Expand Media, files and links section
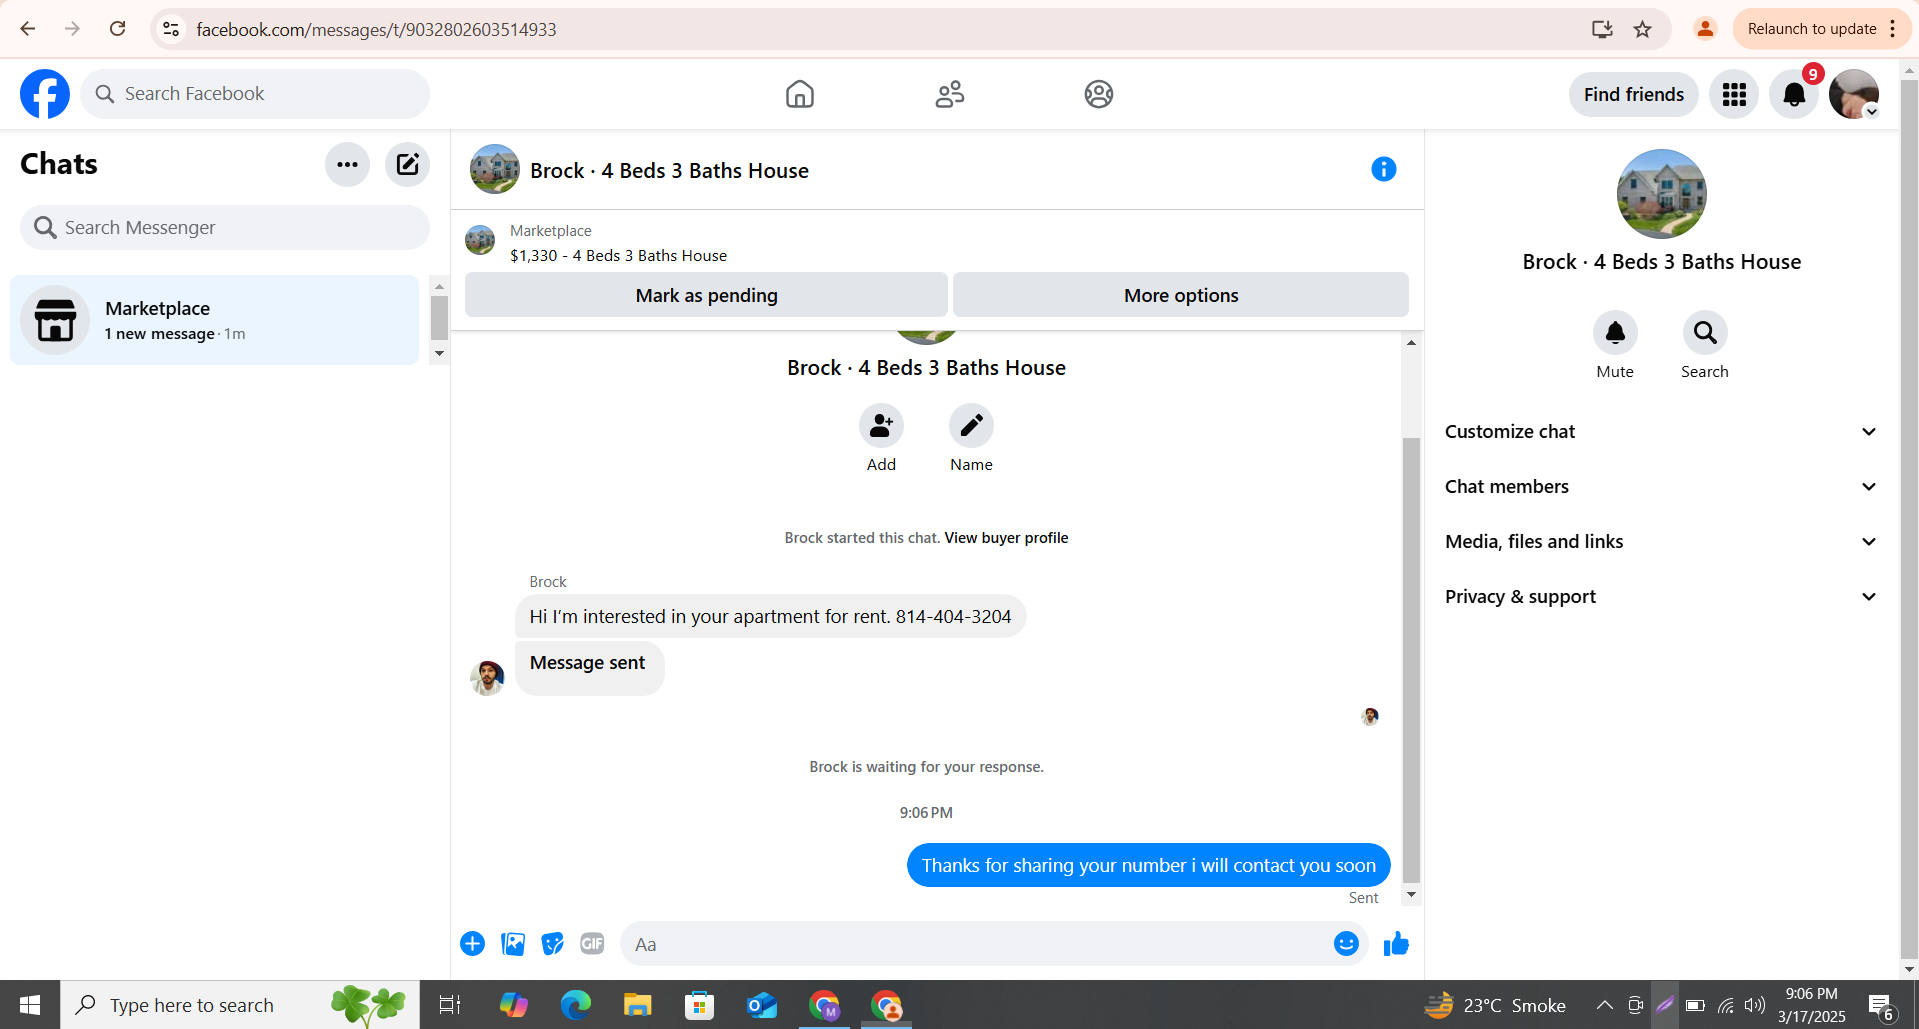 pos(1662,542)
